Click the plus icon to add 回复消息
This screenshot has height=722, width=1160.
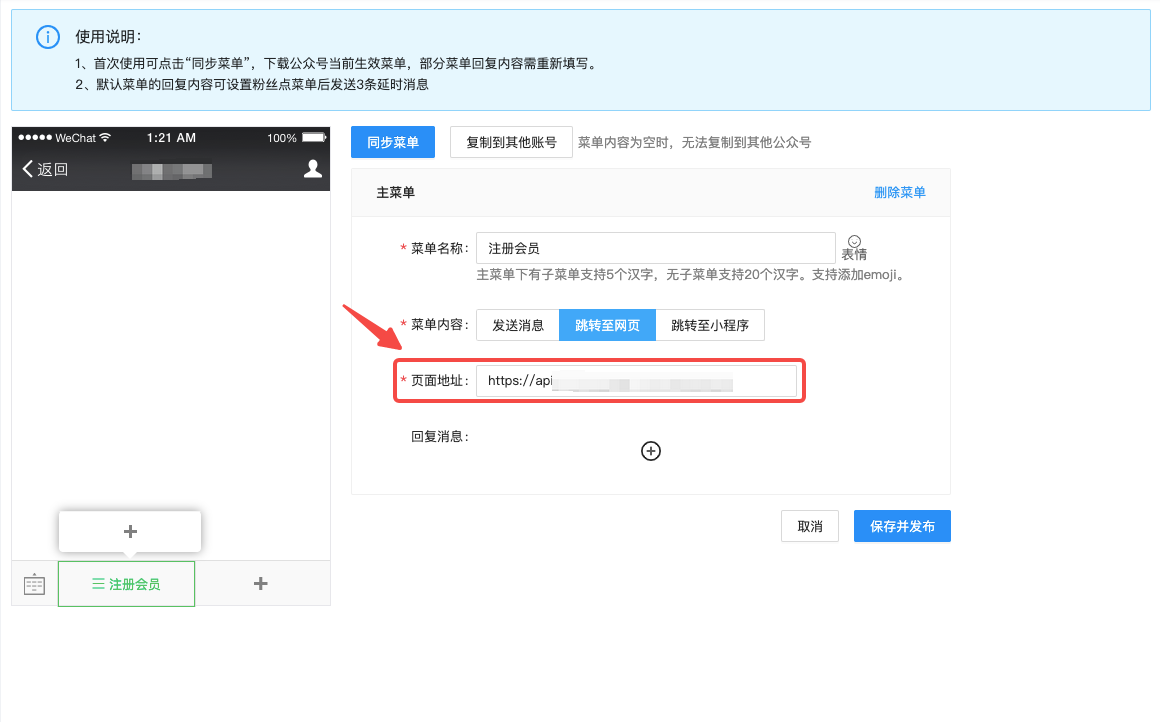coord(651,451)
